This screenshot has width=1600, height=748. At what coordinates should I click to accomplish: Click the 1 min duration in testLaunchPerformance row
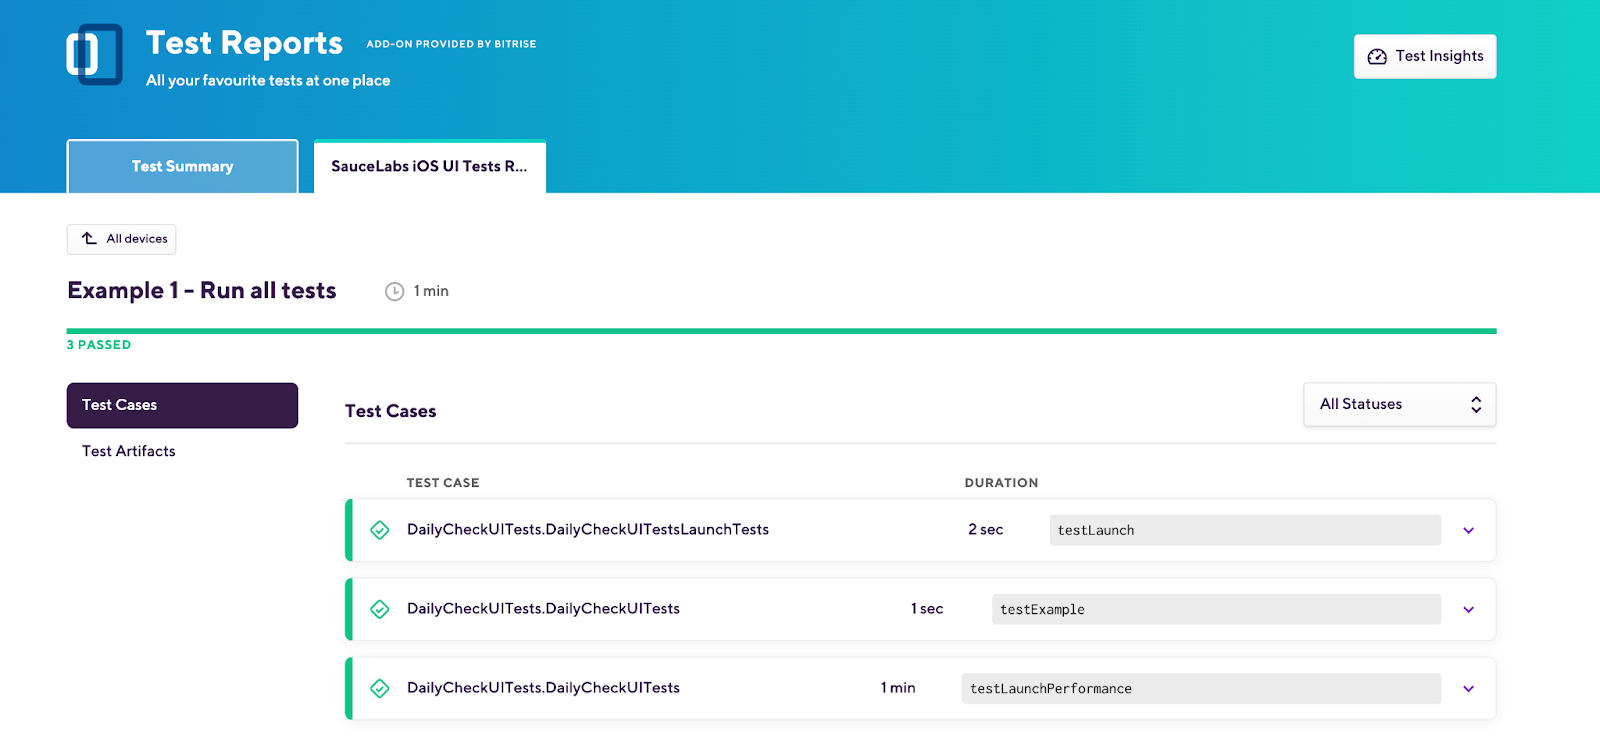[x=898, y=688]
